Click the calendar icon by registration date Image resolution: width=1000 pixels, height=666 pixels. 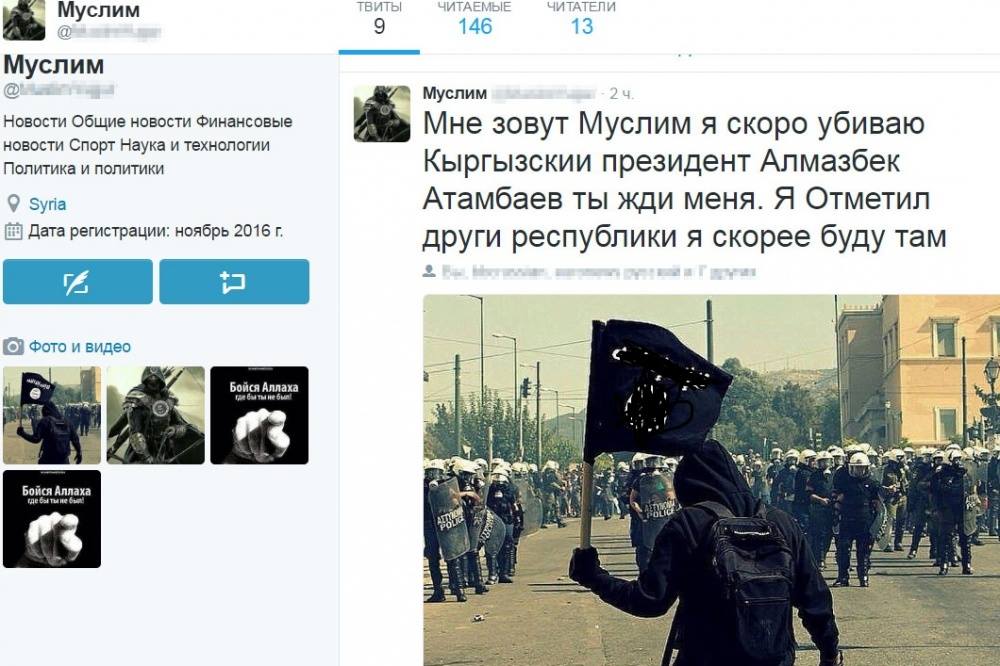coord(13,231)
